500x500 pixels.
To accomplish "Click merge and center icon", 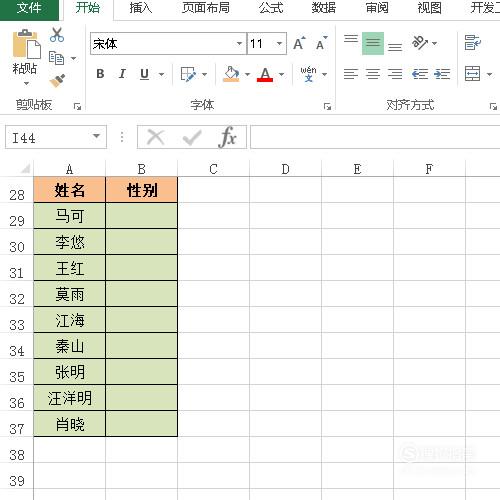I will [x=473, y=74].
